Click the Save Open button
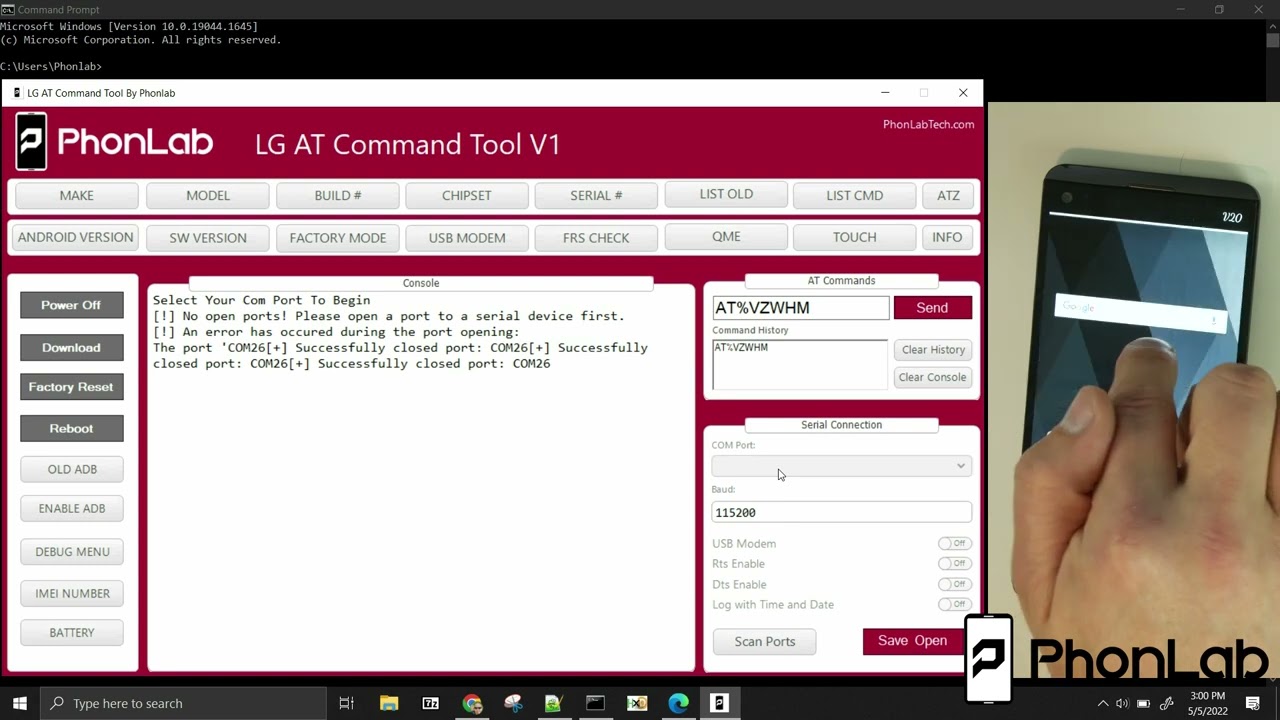Screen dimensions: 1280x720 (912, 641)
